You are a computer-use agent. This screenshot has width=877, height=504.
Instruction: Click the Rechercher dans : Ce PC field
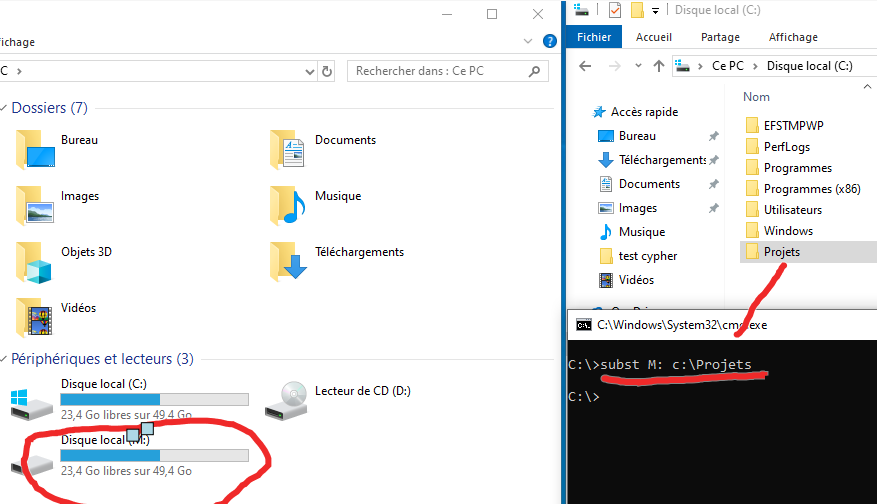438,72
